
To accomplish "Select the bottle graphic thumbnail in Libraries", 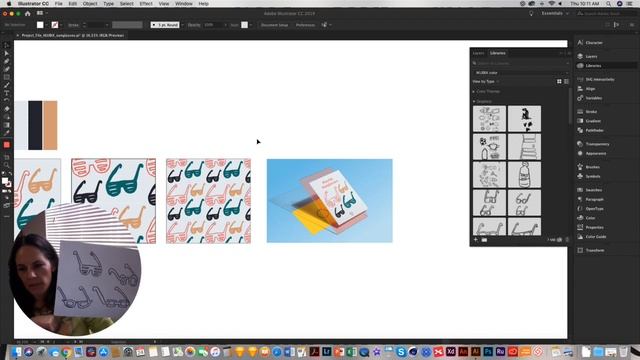I will [x=524, y=175].
